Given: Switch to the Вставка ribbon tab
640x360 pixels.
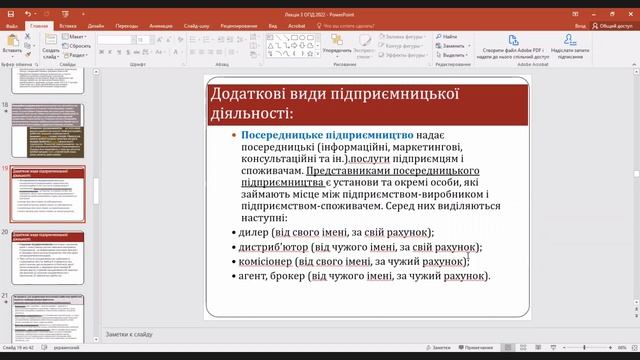Looking at the screenshot, I should pyautogui.click(x=68, y=26).
